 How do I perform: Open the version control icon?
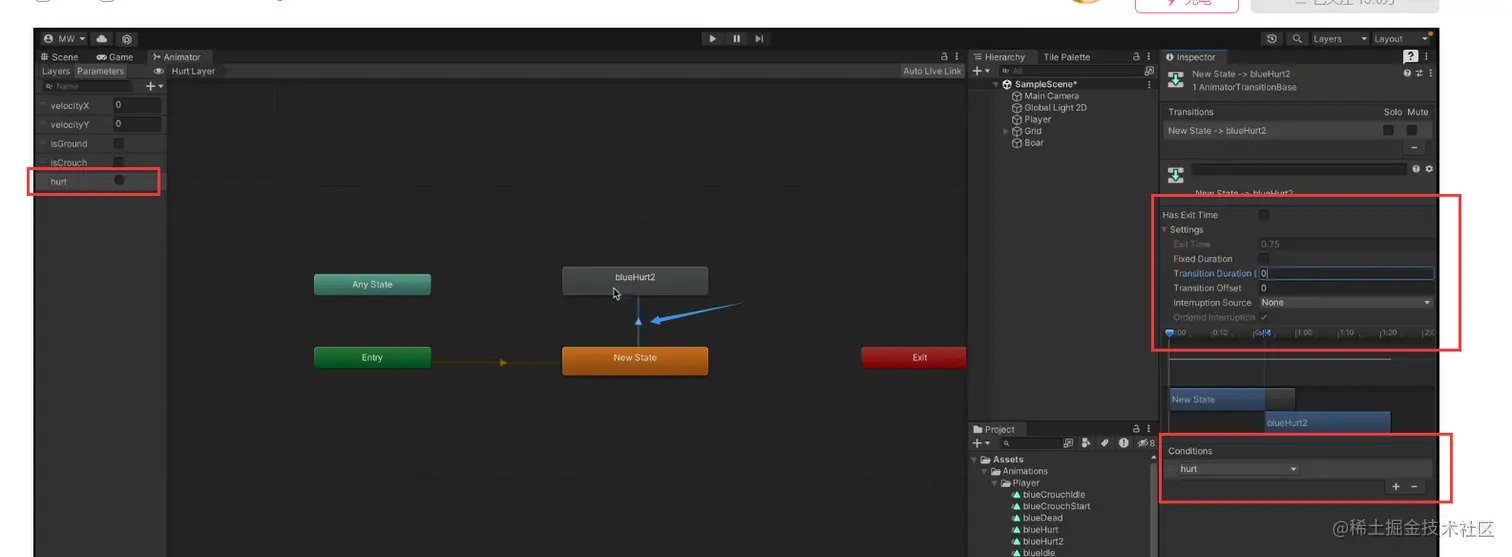(127, 39)
